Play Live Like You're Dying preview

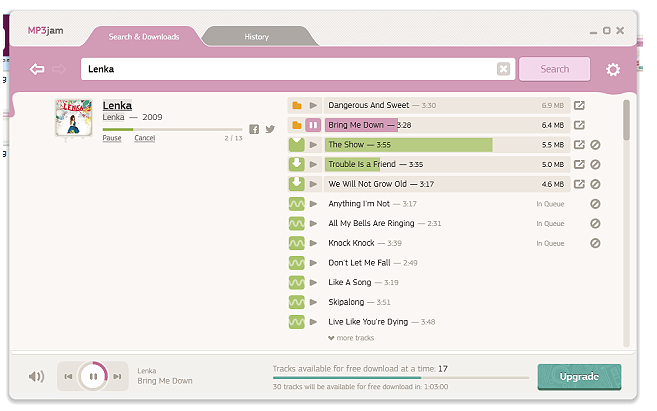[x=313, y=322]
